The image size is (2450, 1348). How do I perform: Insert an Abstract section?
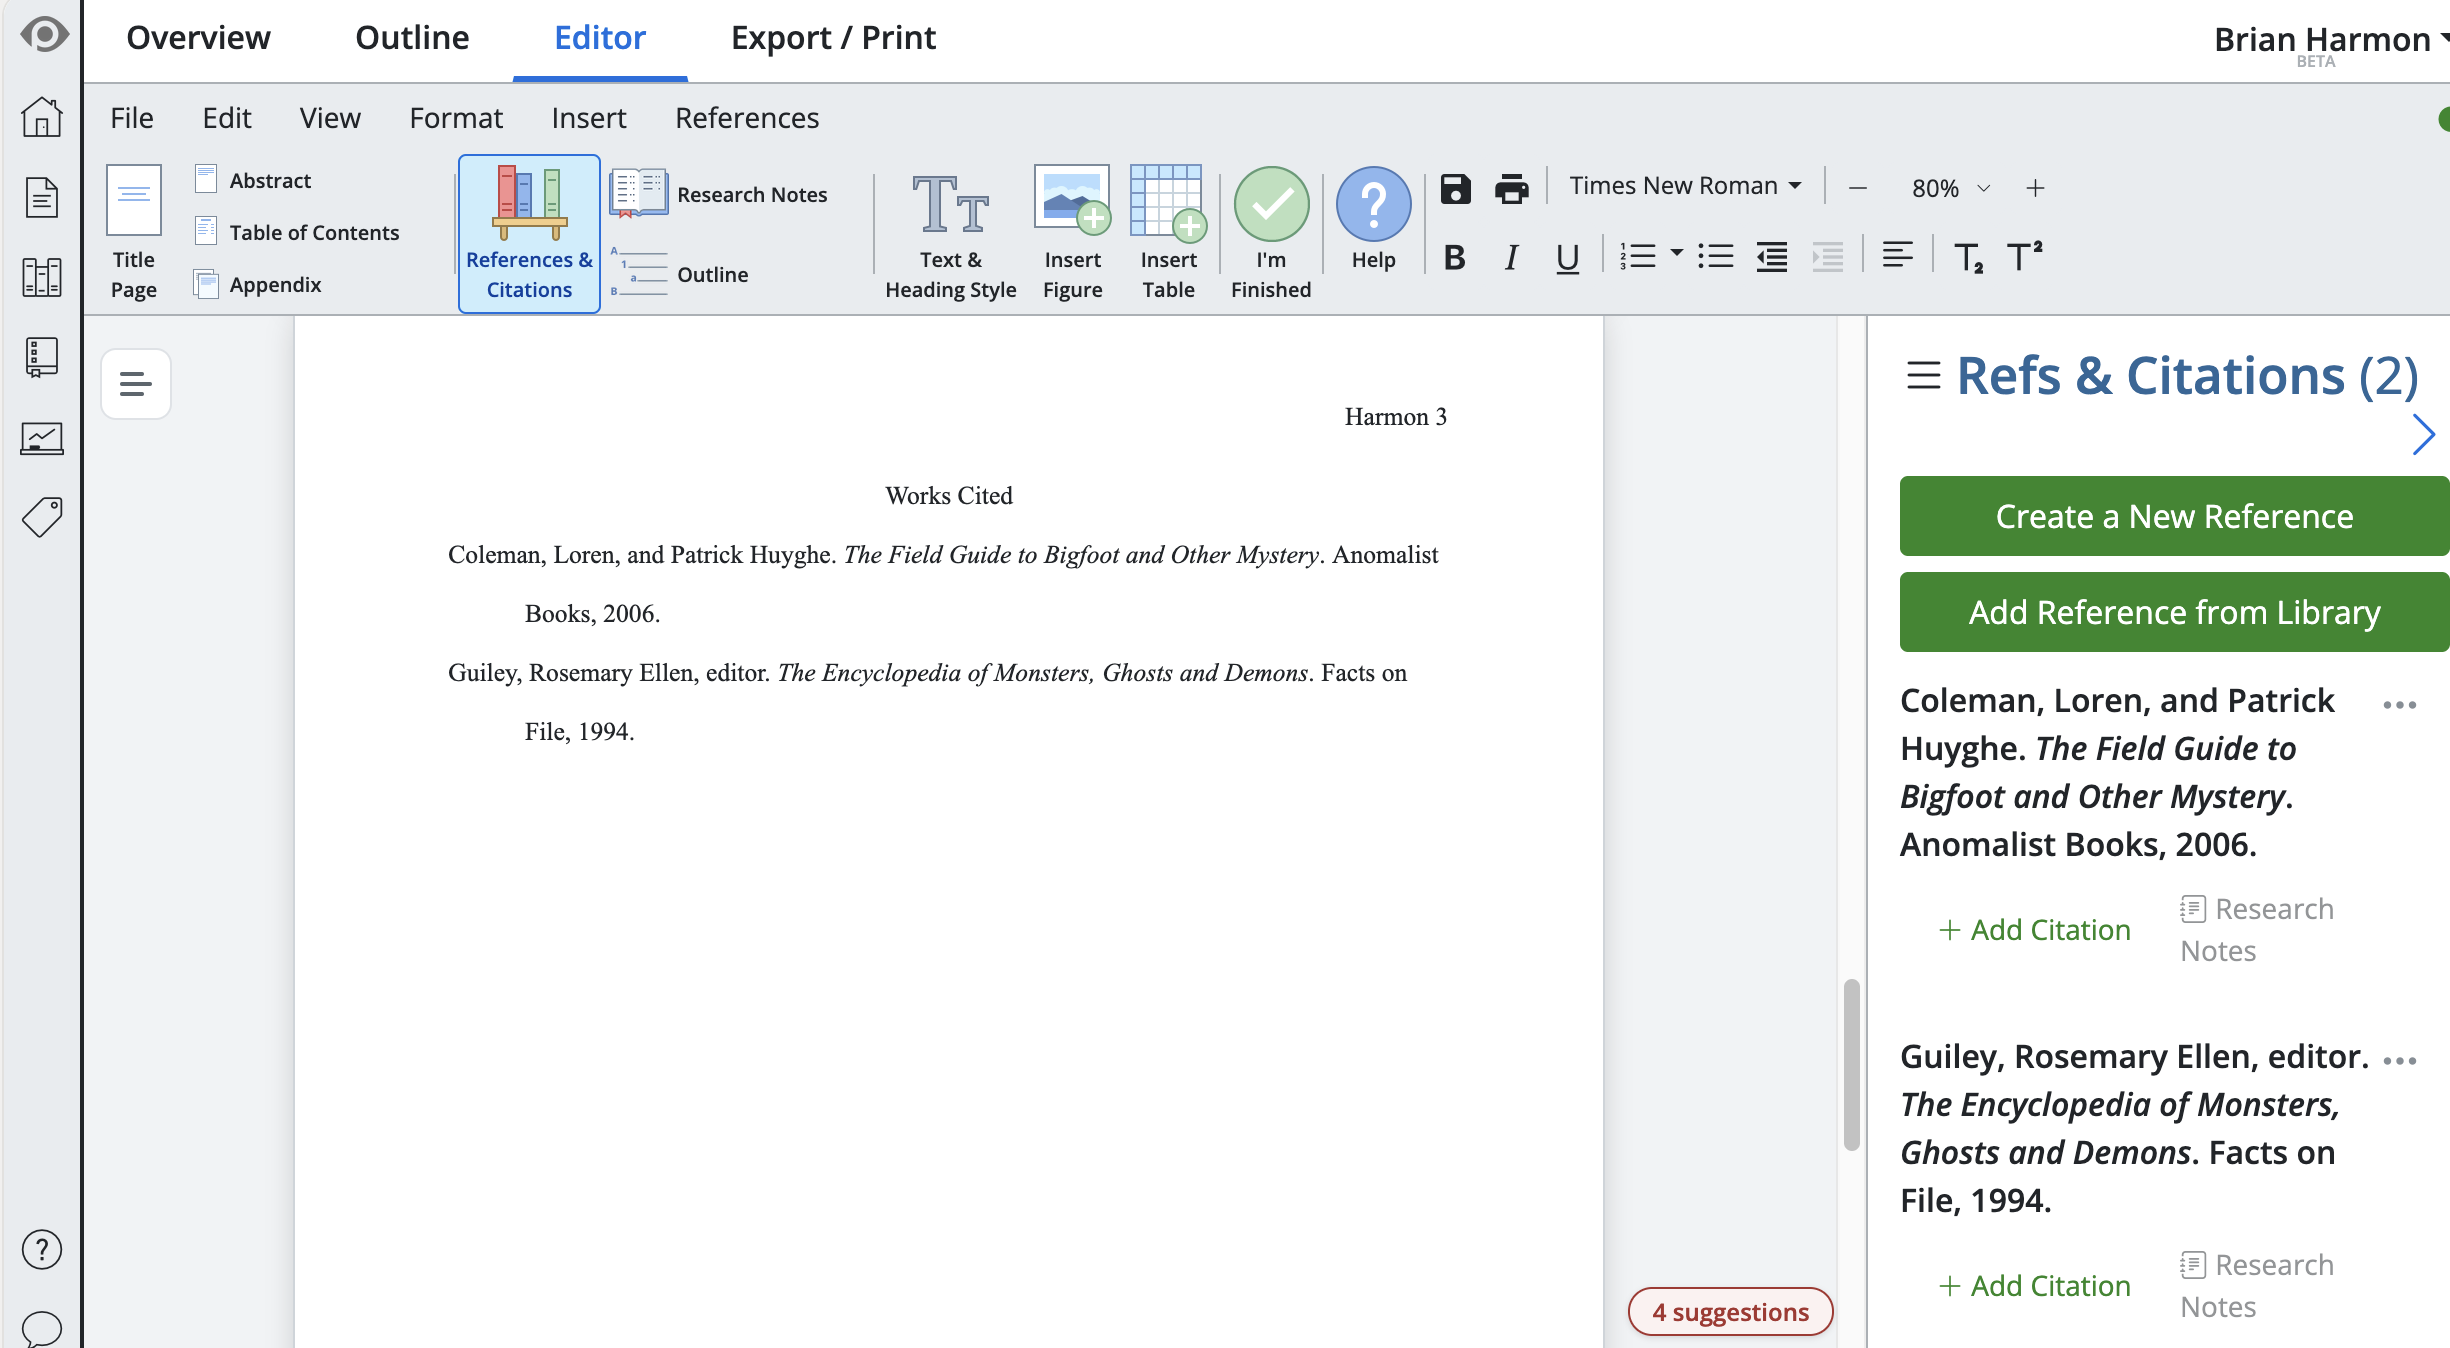[x=253, y=180]
